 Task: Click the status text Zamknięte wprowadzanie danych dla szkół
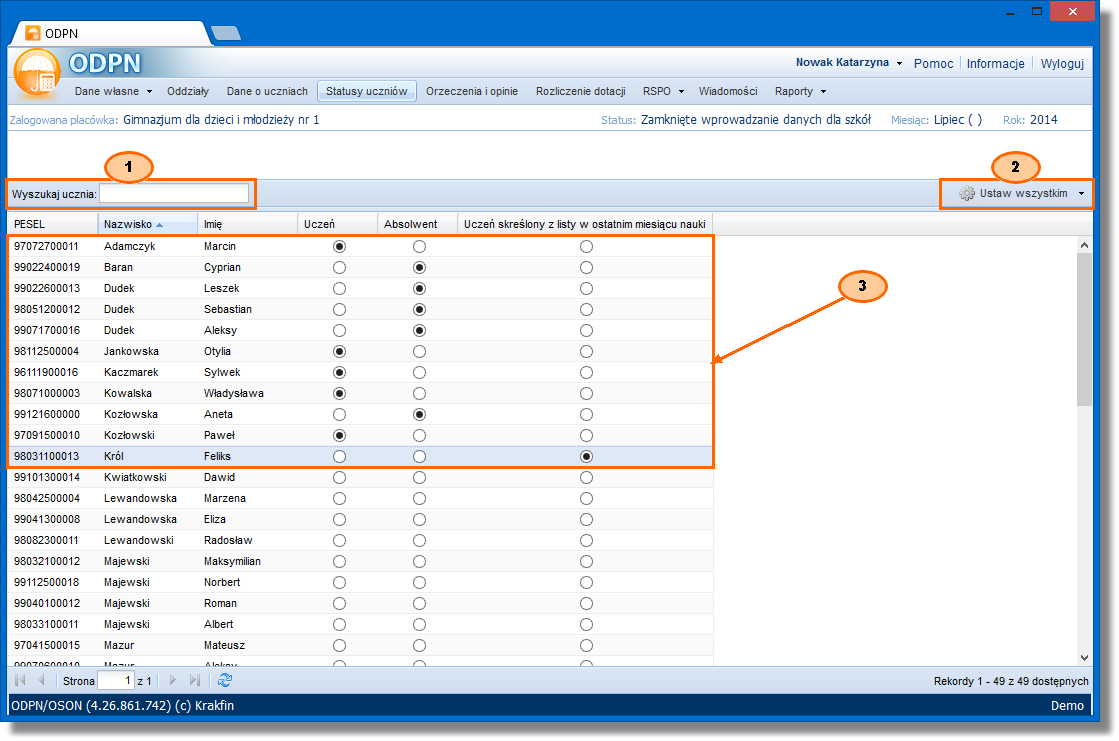tap(756, 120)
